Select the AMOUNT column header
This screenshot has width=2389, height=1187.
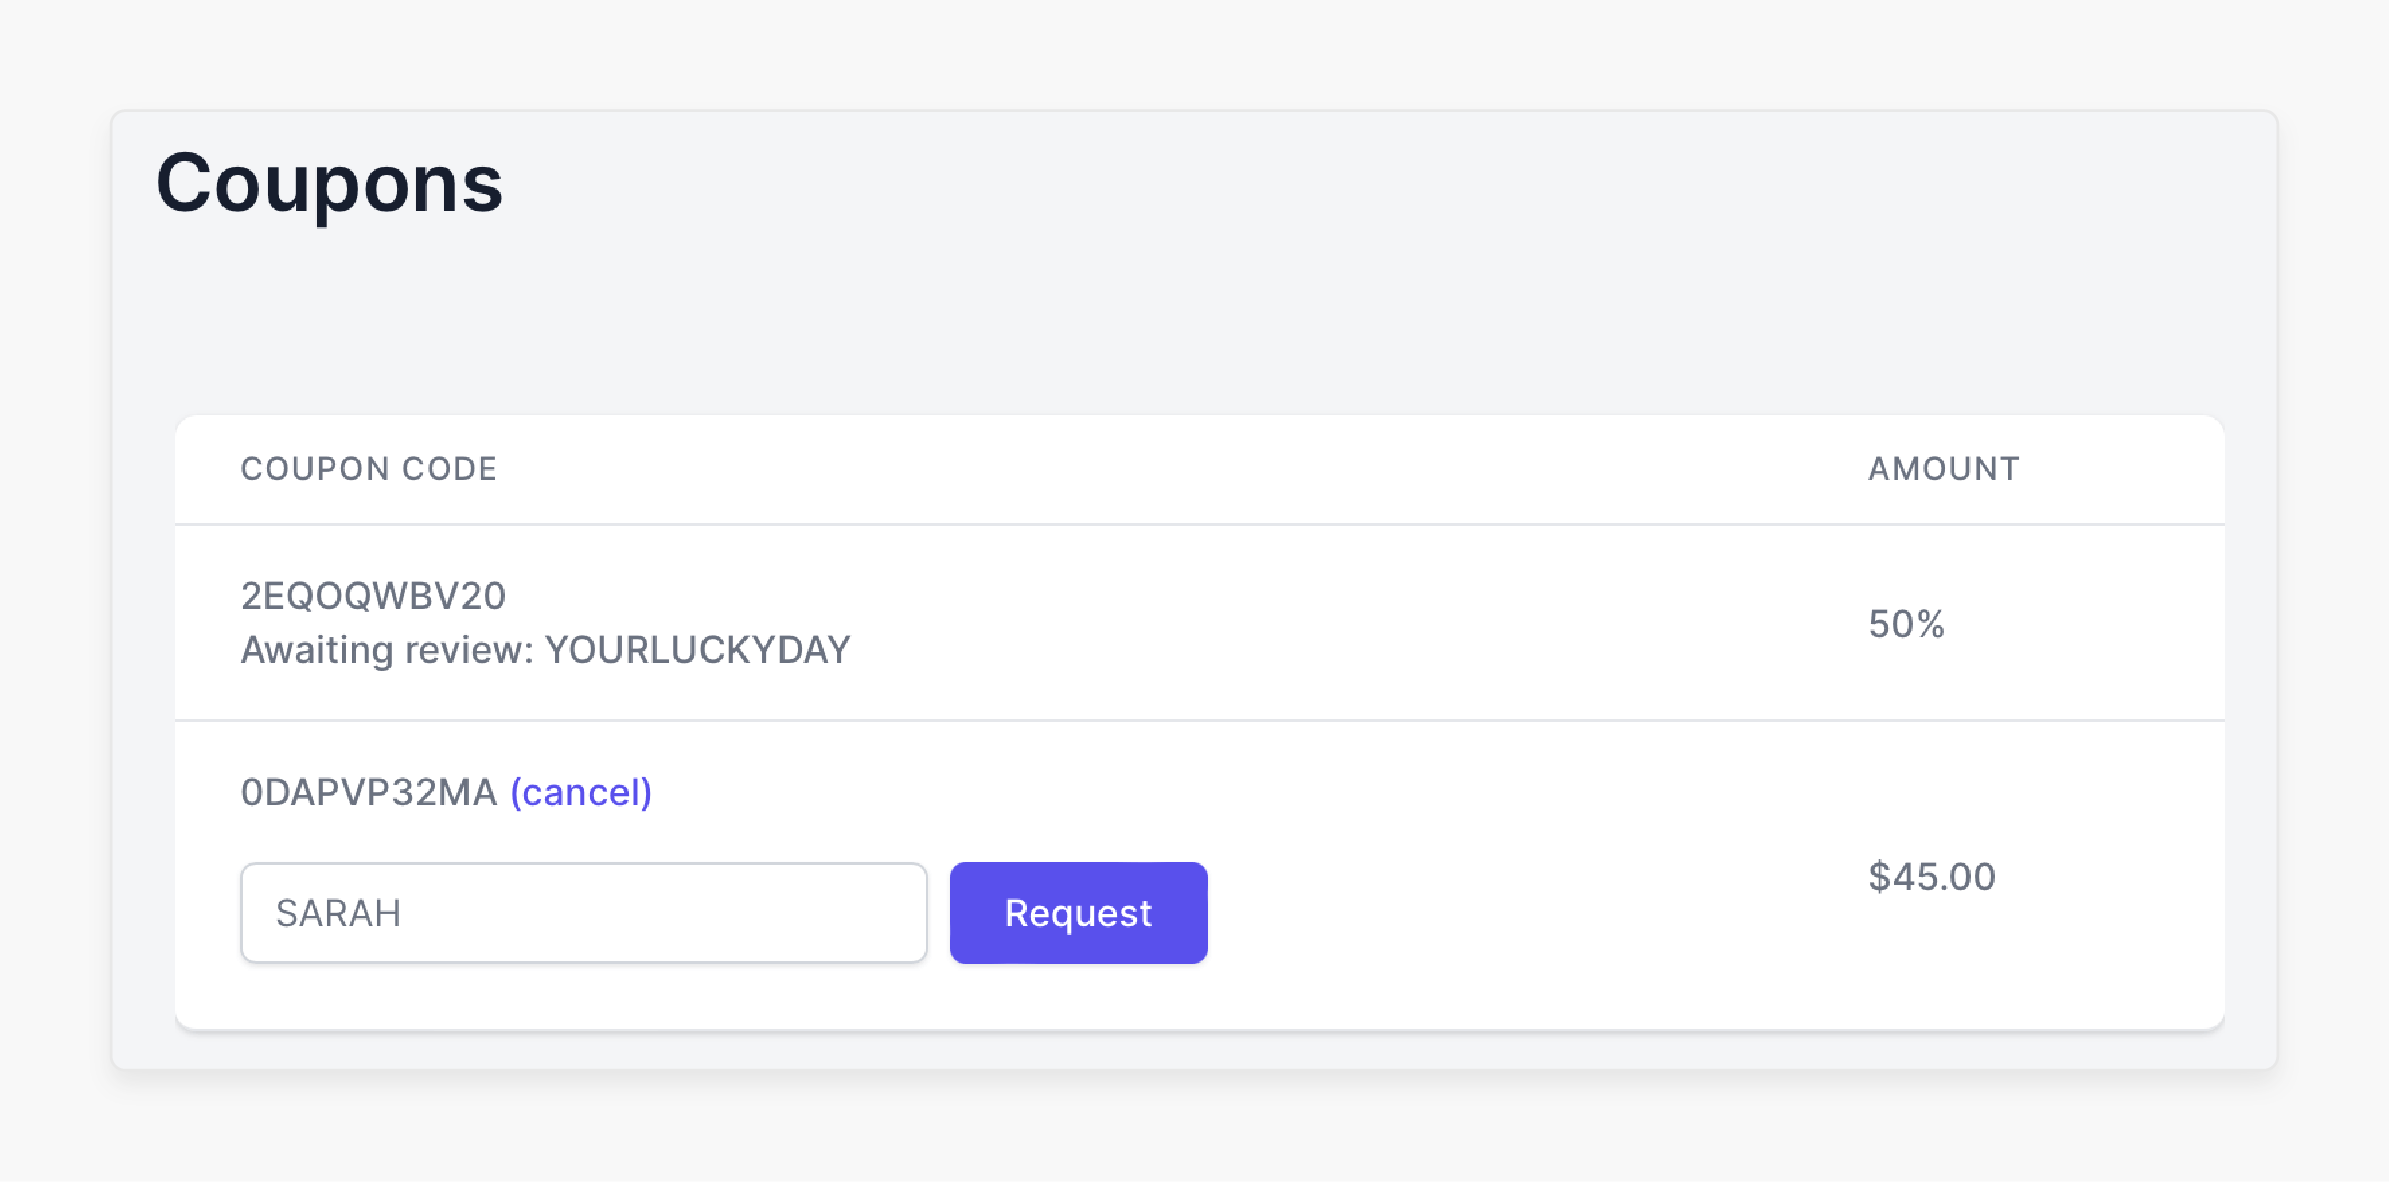click(1944, 469)
